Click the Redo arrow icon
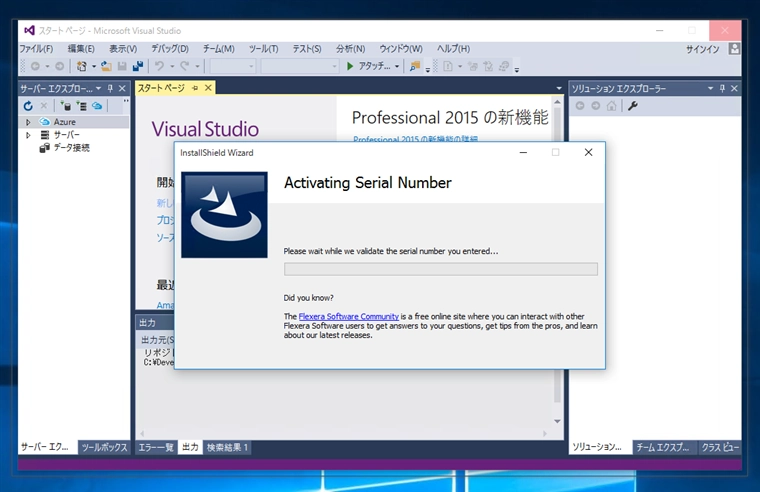This screenshot has height=492, width=760. pos(185,66)
